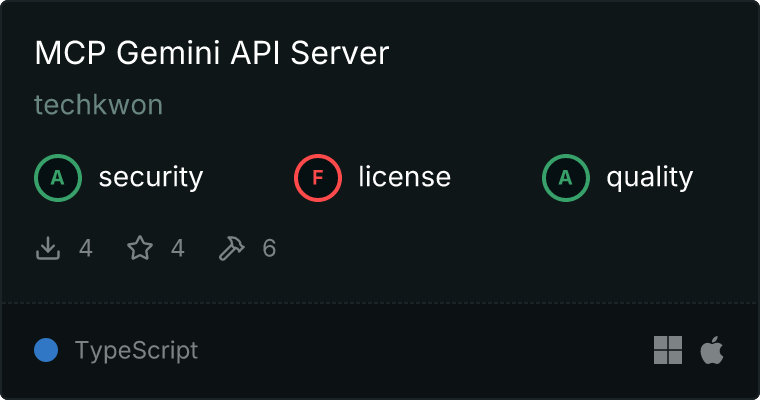Select the security label text
The image size is (760, 400).
150,178
